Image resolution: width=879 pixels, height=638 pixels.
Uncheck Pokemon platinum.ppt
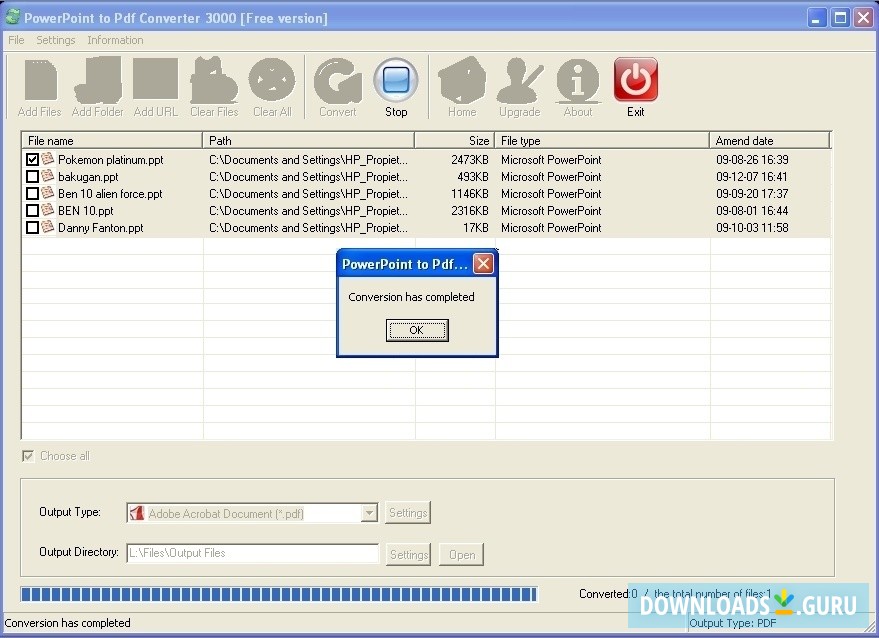(x=30, y=159)
